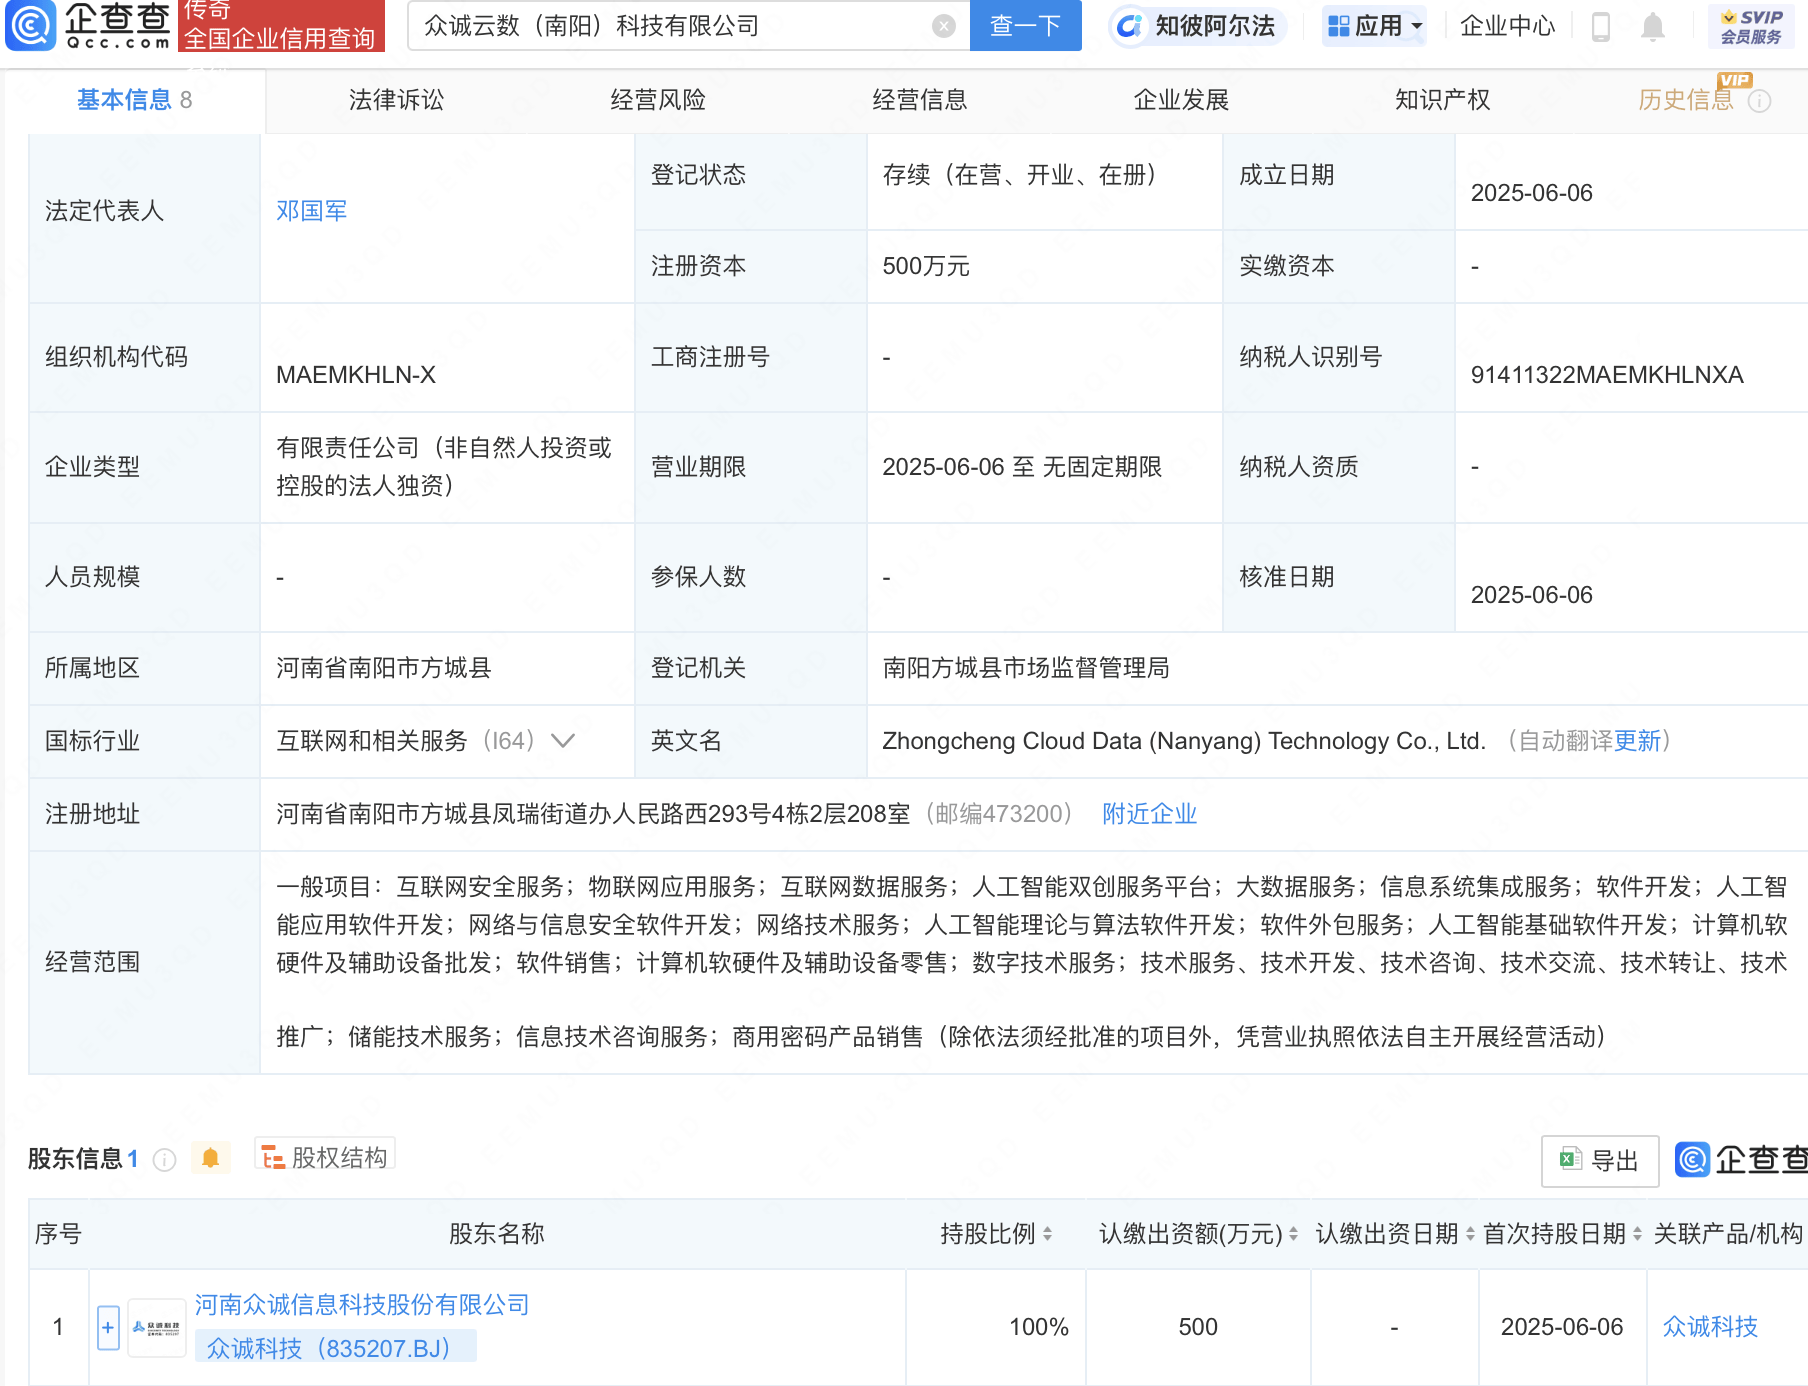Switch to 基本信息 tab
This screenshot has height=1386, width=1808.
coord(134,100)
